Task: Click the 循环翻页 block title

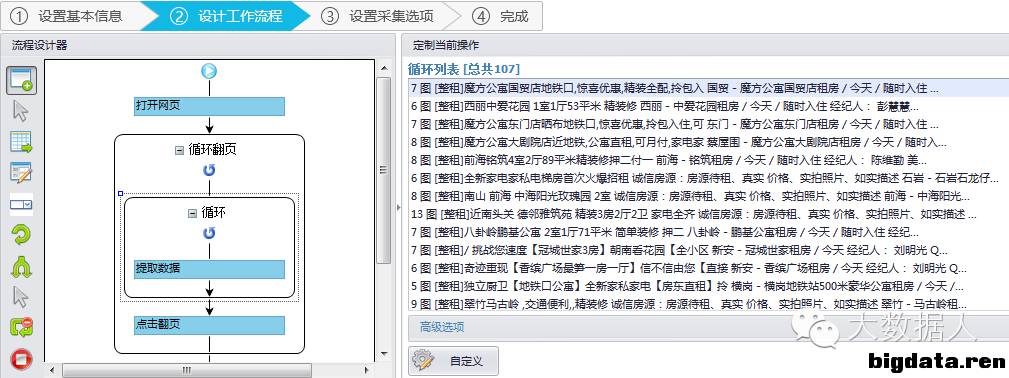Action: pos(212,150)
